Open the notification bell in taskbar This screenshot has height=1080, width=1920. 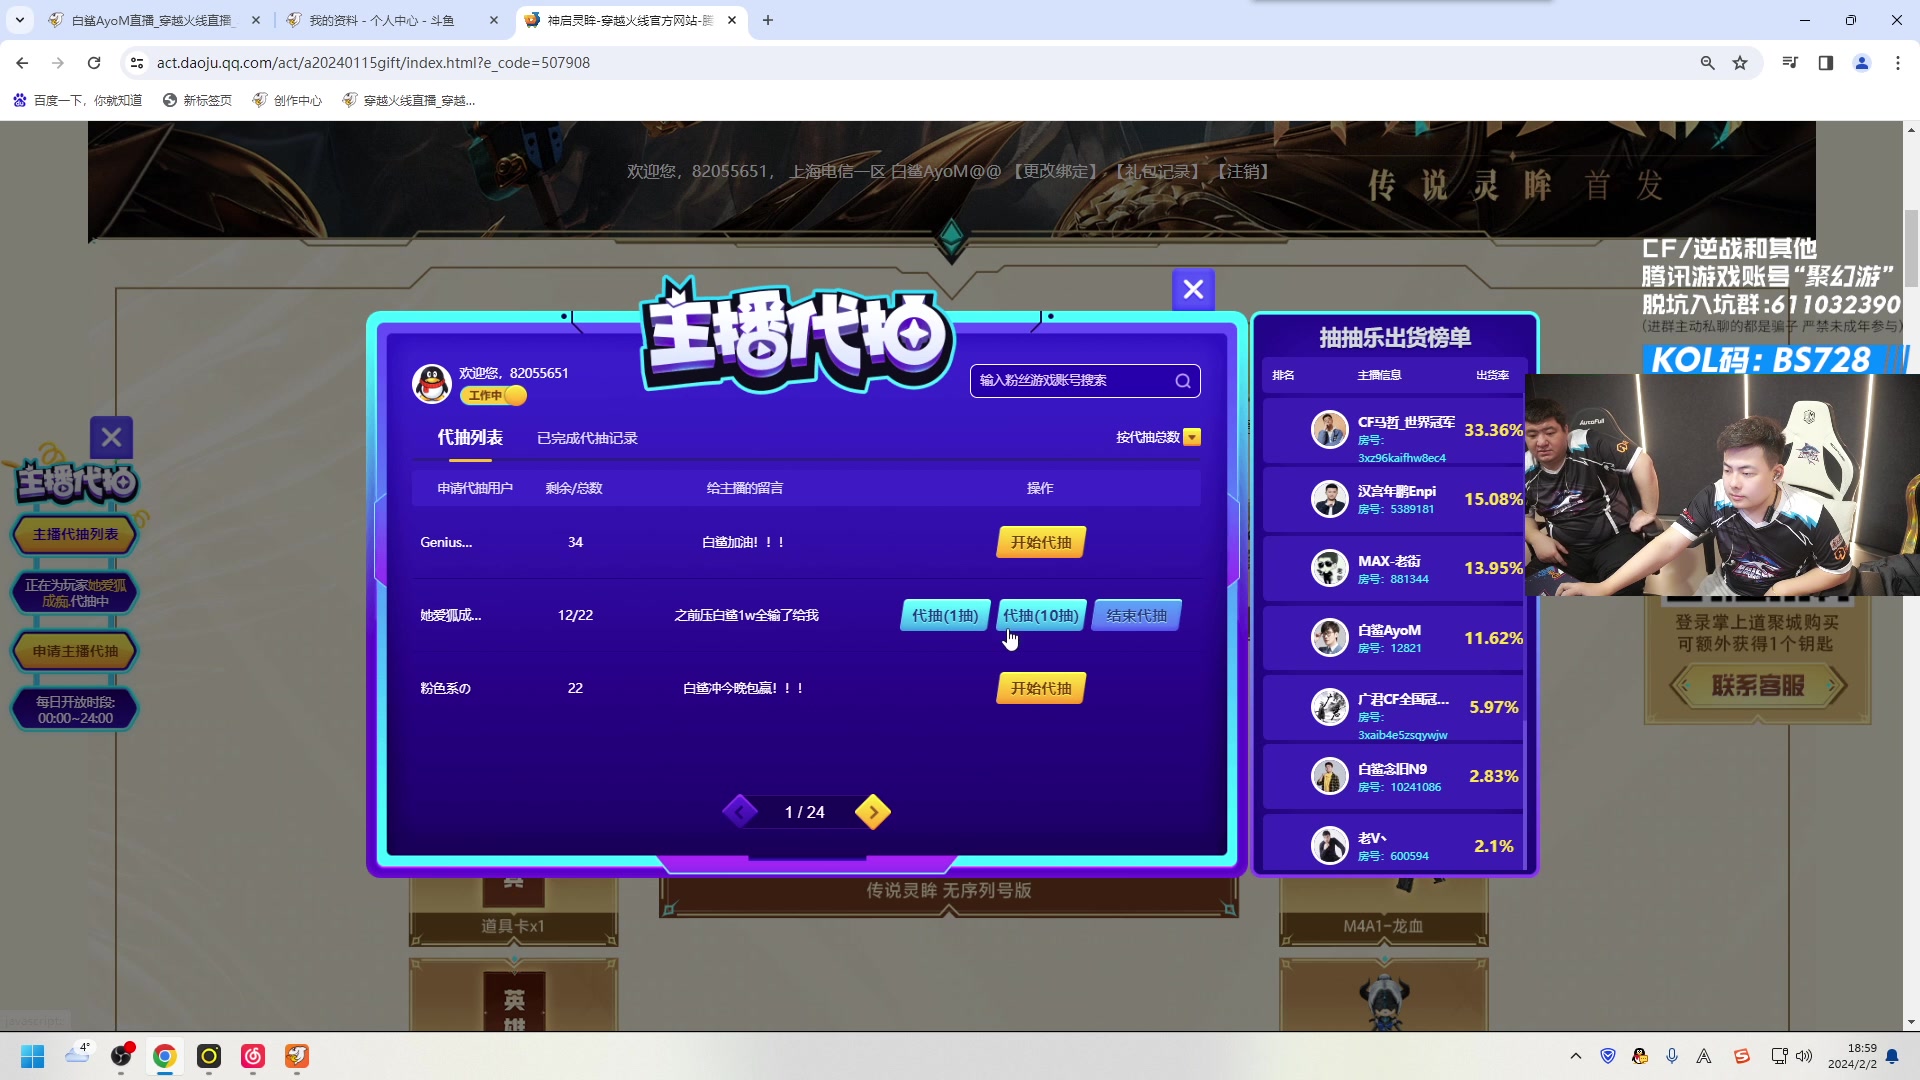click(1892, 1056)
